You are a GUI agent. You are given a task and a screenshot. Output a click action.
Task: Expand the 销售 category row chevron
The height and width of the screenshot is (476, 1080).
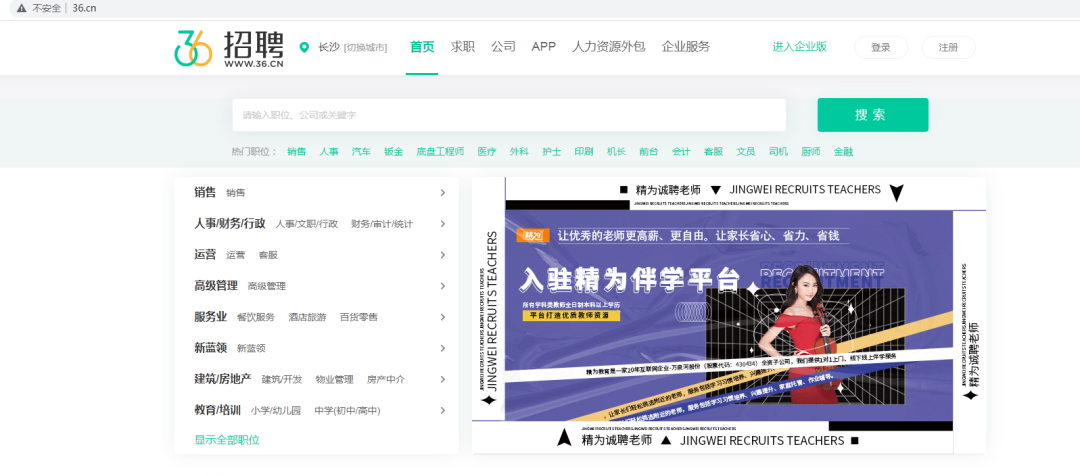pos(443,193)
